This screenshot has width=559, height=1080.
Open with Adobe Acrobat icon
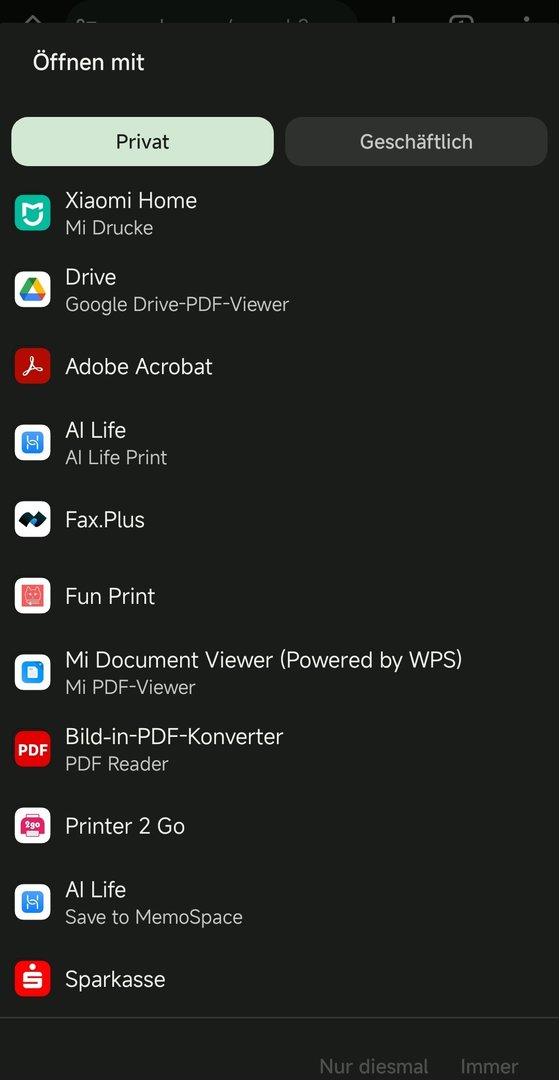tap(32, 366)
